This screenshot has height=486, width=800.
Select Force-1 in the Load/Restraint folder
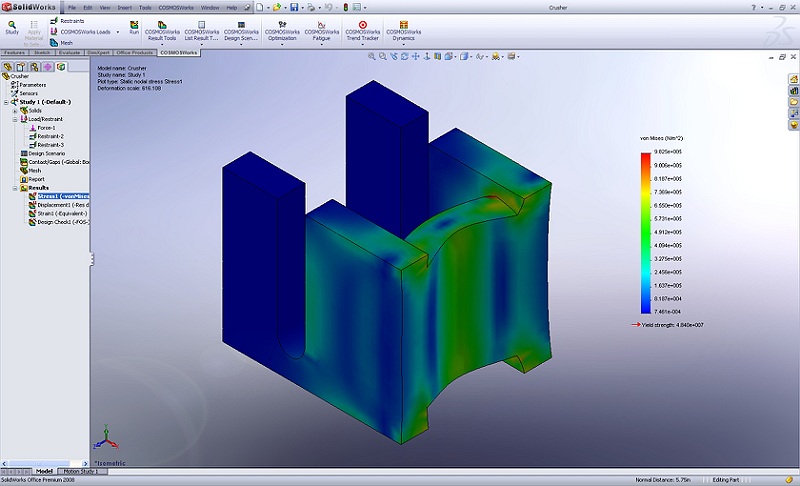point(46,128)
